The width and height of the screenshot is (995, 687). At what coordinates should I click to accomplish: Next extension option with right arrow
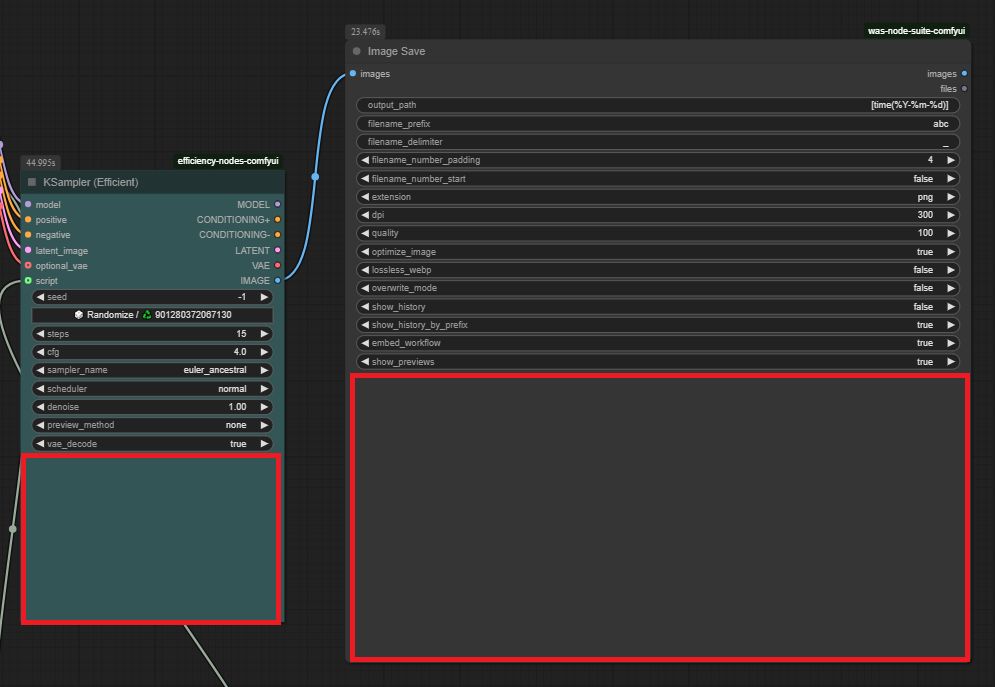[x=951, y=197]
